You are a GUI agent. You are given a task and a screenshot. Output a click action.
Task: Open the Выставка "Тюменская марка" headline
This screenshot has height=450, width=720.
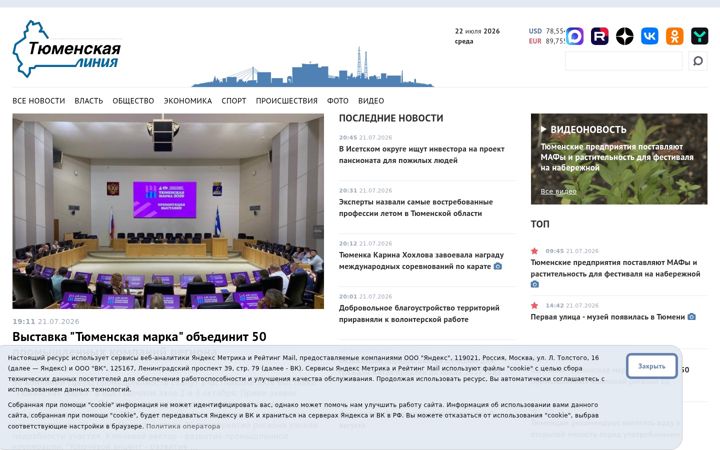(139, 337)
